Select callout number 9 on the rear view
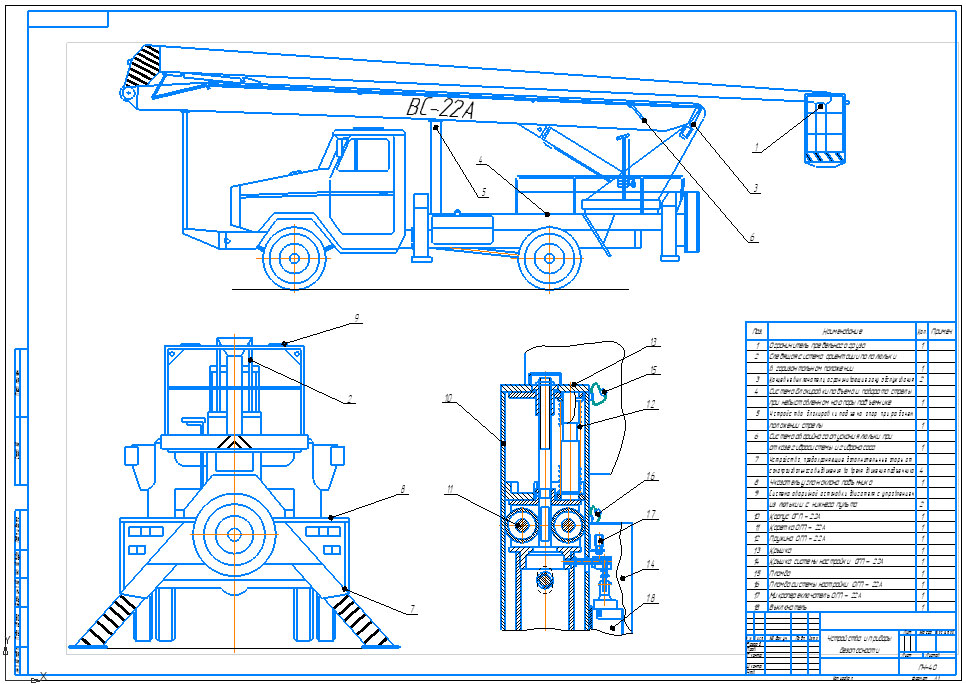The width and height of the screenshot is (966, 684). [357, 318]
